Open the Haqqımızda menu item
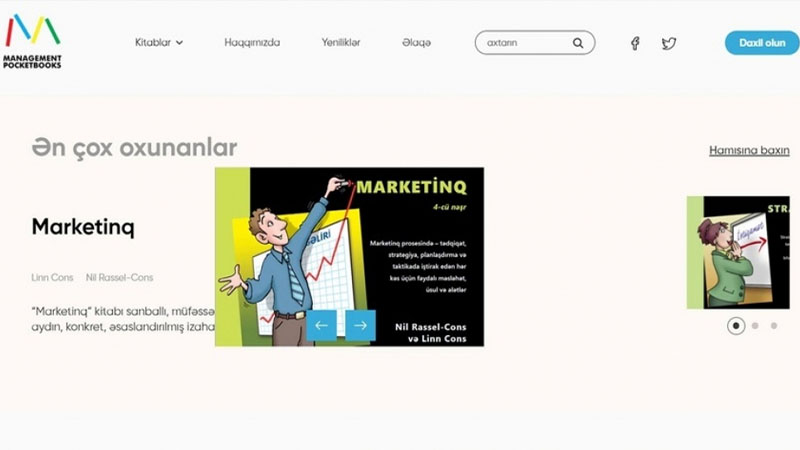Image resolution: width=800 pixels, height=450 pixels. (x=252, y=42)
